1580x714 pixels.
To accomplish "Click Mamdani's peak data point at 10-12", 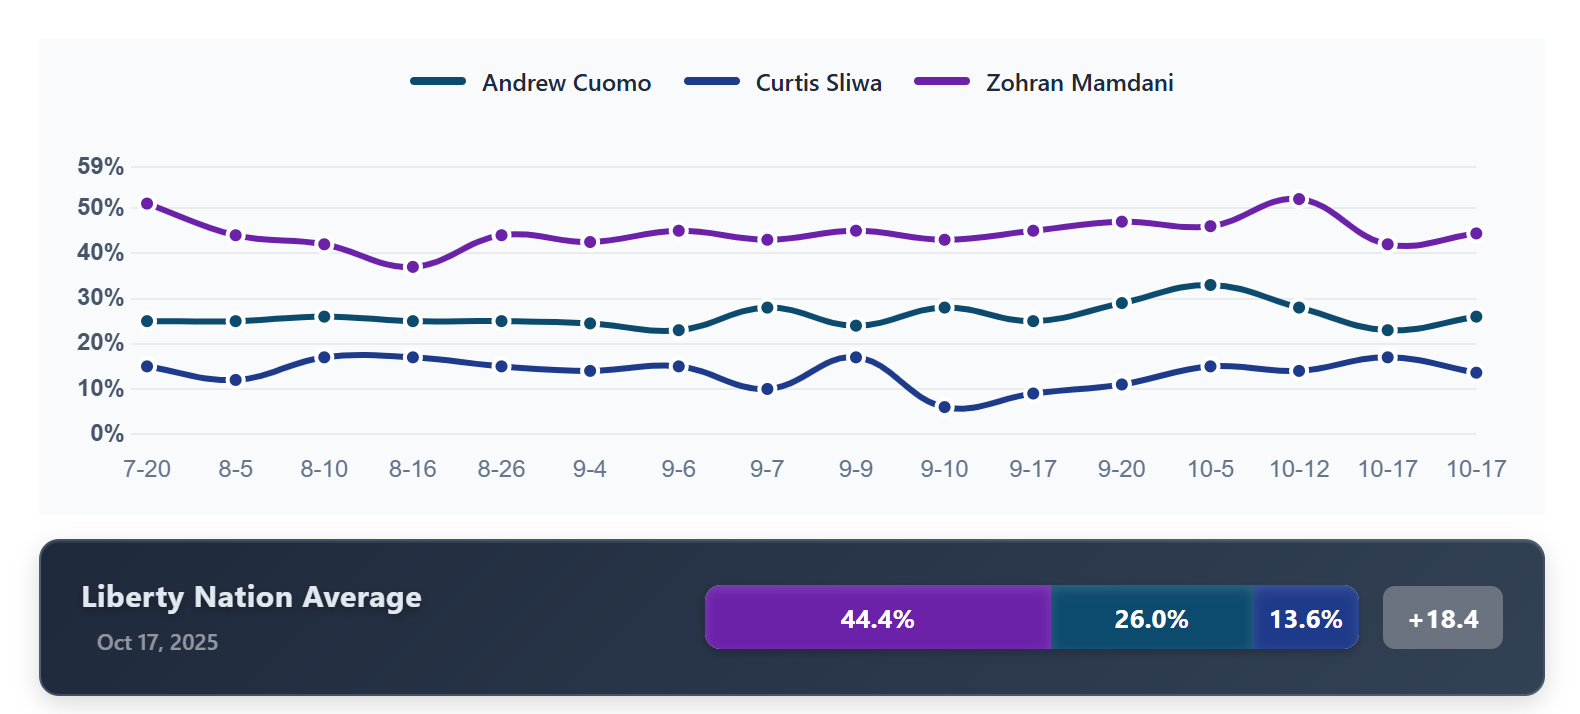I will point(1299,199).
